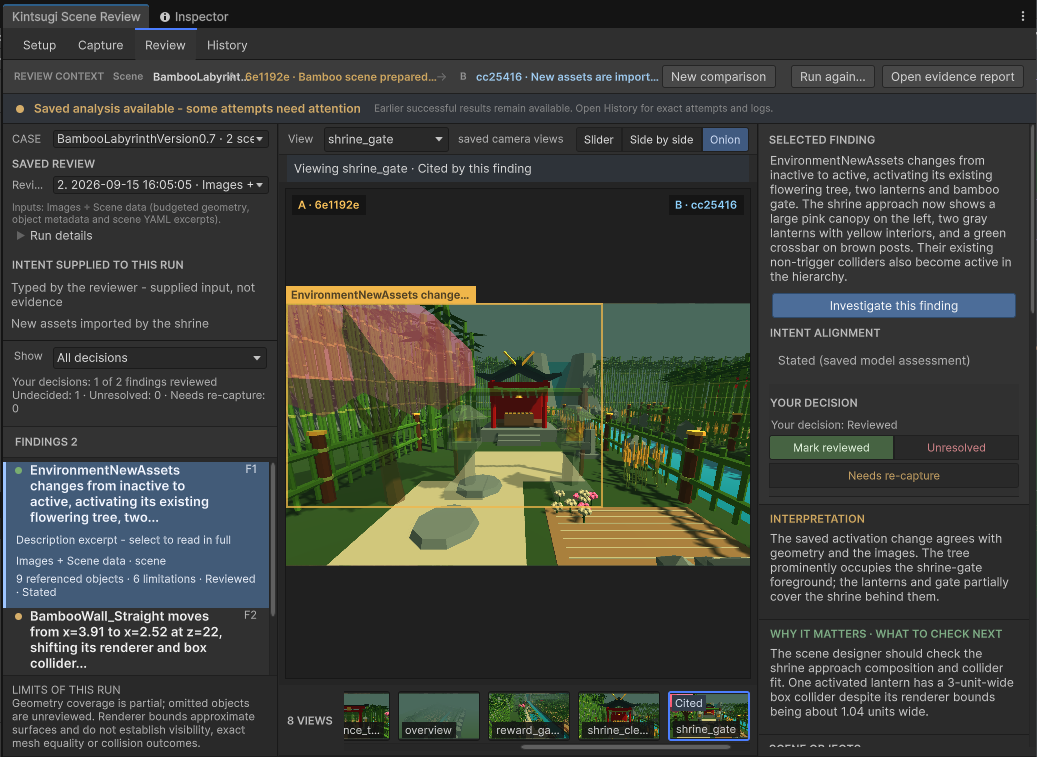This screenshot has height=757, width=1037.
Task: Click the INTERPRETATION heading
Action: 817,519
